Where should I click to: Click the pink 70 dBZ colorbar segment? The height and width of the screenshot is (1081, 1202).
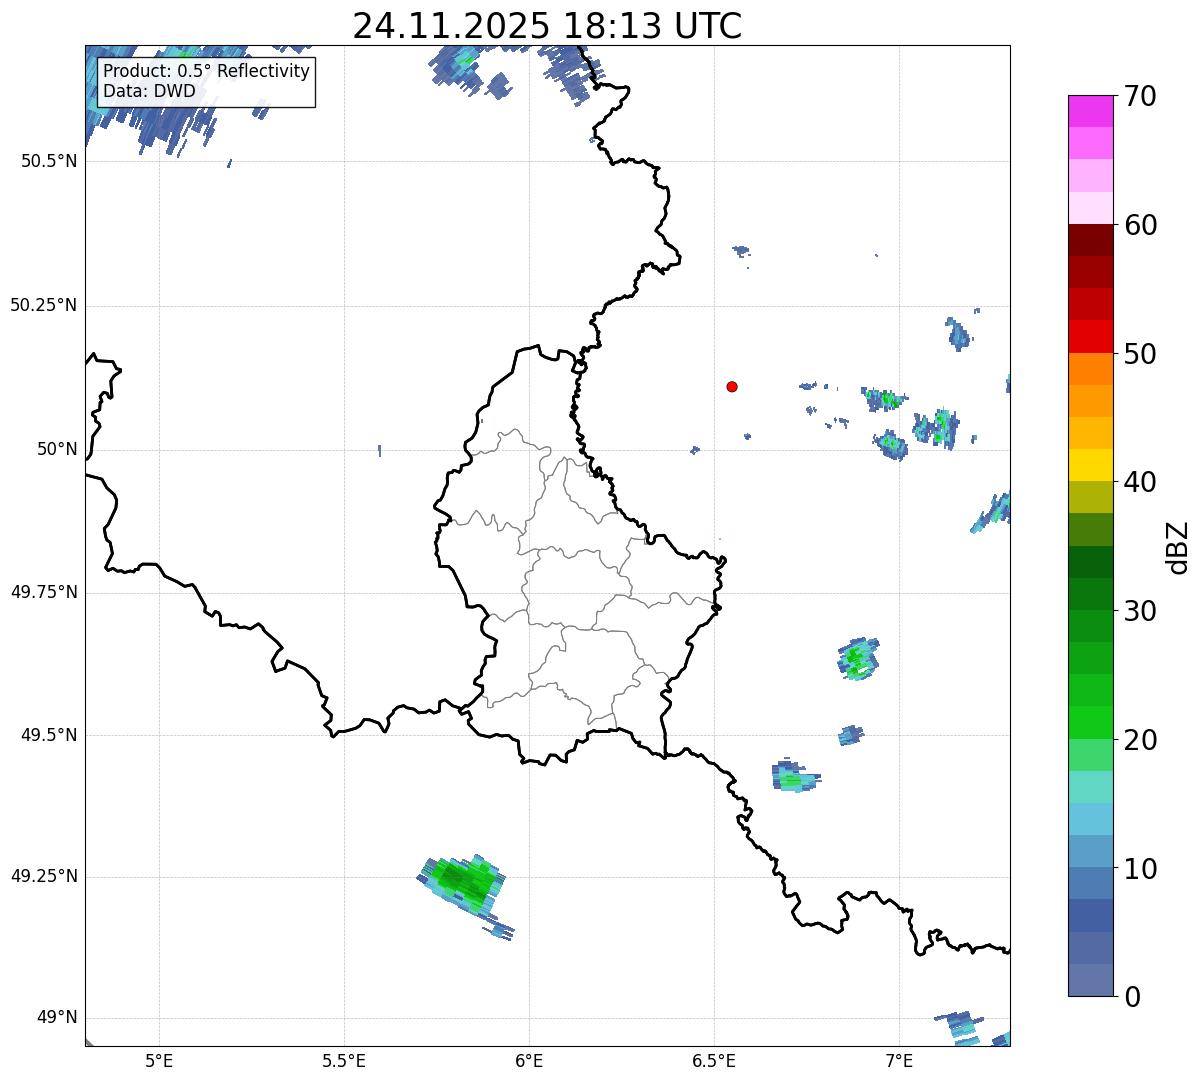[1089, 111]
